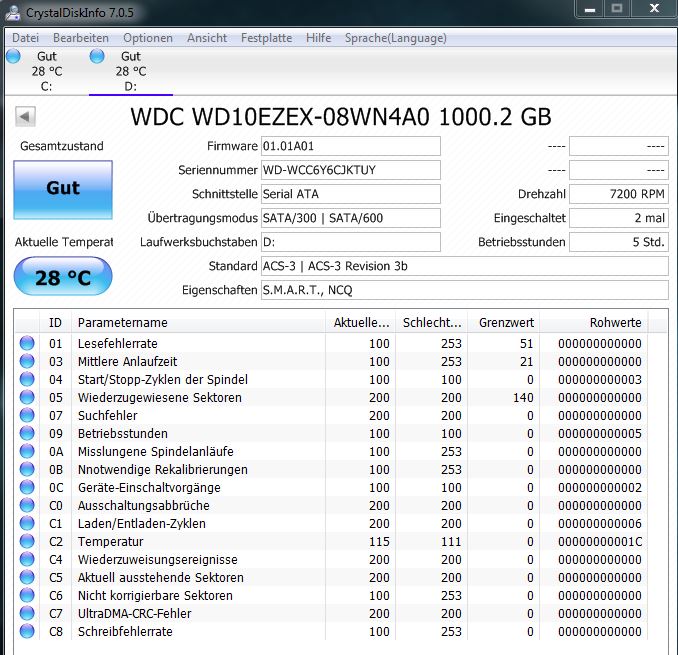This screenshot has width=678, height=655.
Task: Click the disk title WDC WD10EZEX-08WN4A0
Action: 341,117
